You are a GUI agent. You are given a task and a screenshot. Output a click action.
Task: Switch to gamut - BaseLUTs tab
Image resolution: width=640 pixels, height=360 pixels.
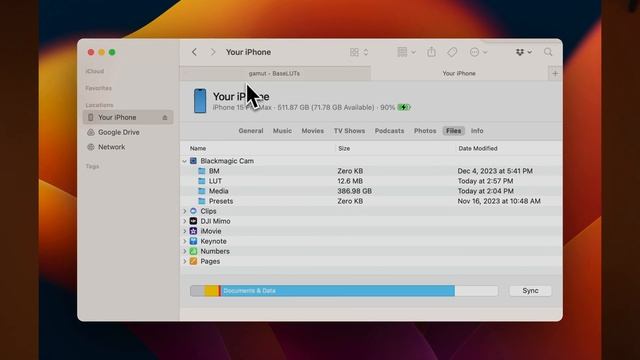click(x=275, y=73)
